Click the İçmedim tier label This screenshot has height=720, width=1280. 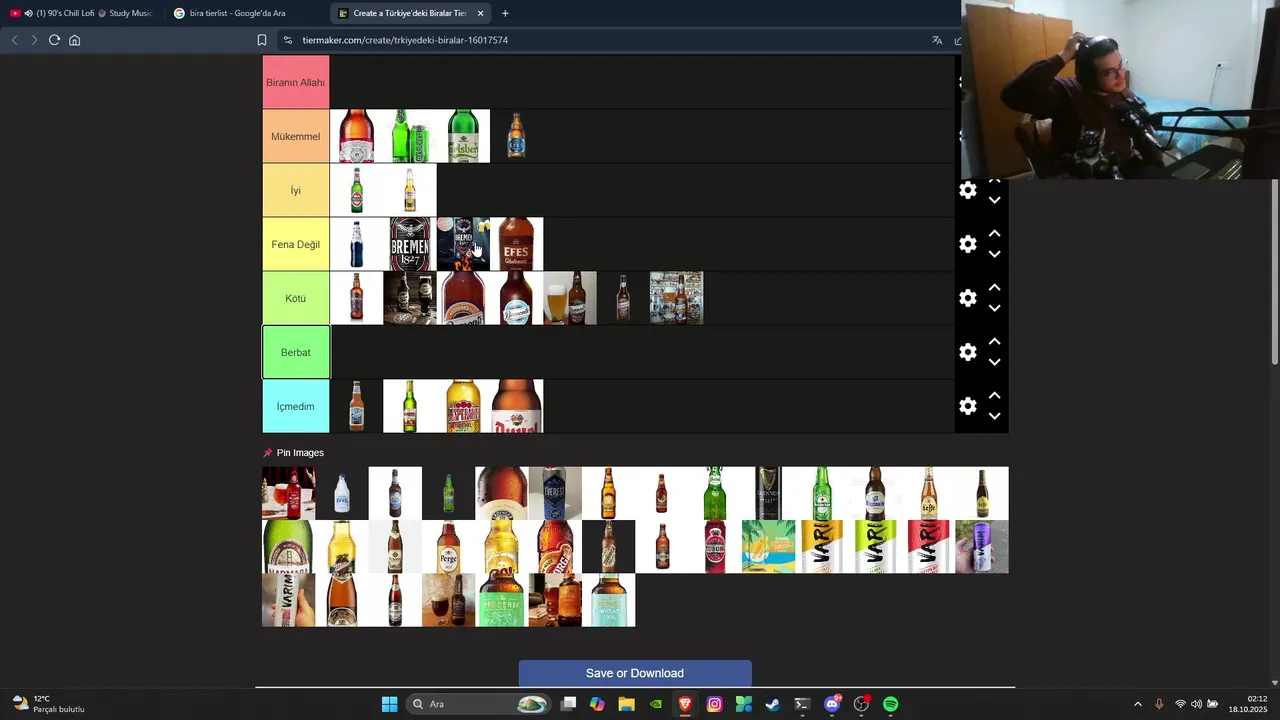click(x=296, y=406)
